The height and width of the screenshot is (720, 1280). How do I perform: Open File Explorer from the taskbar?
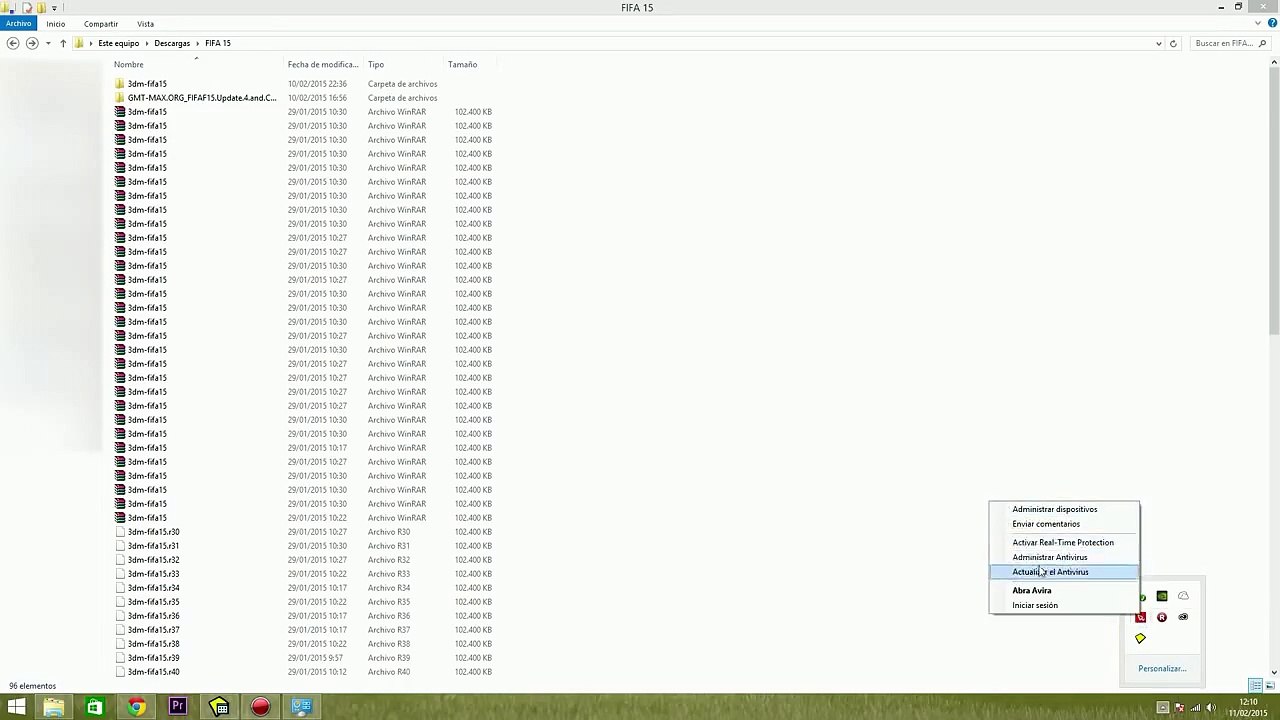(53, 708)
